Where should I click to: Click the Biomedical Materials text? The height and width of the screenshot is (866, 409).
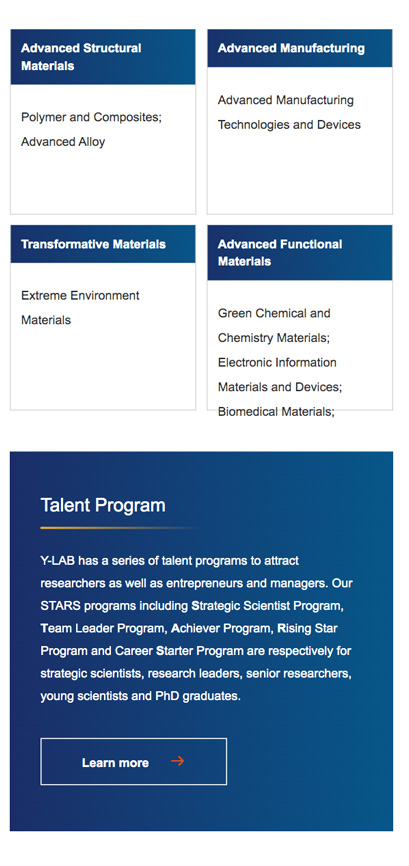(x=277, y=411)
